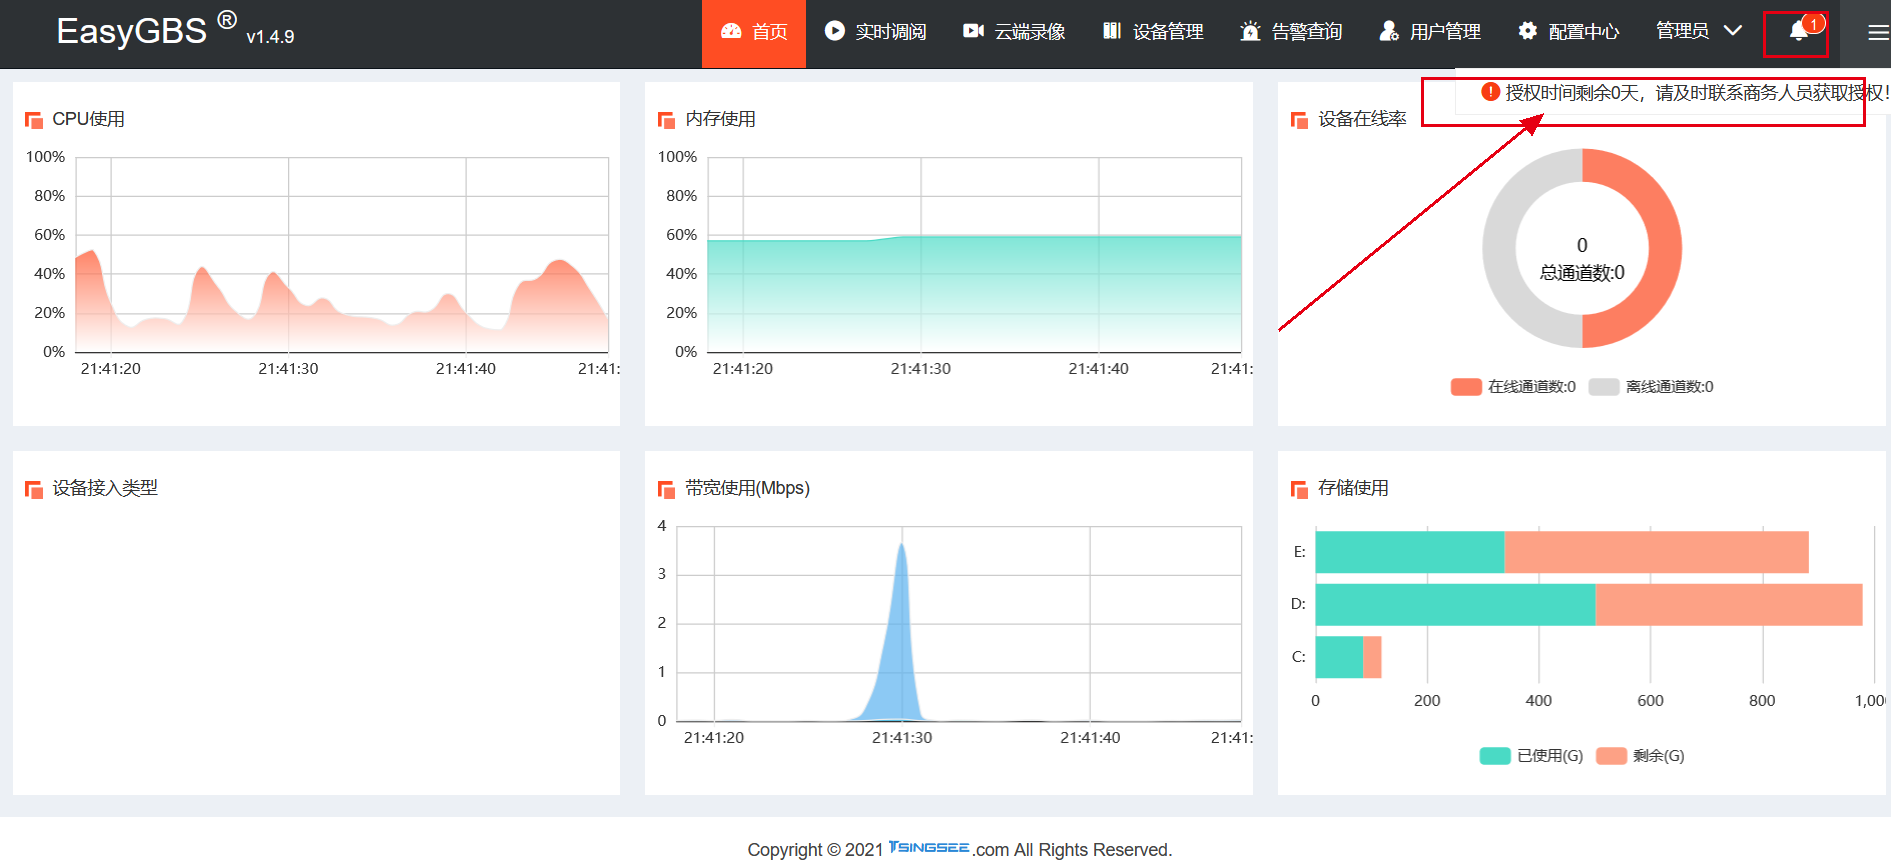Click the user icon beside 用户管理

point(1389,31)
